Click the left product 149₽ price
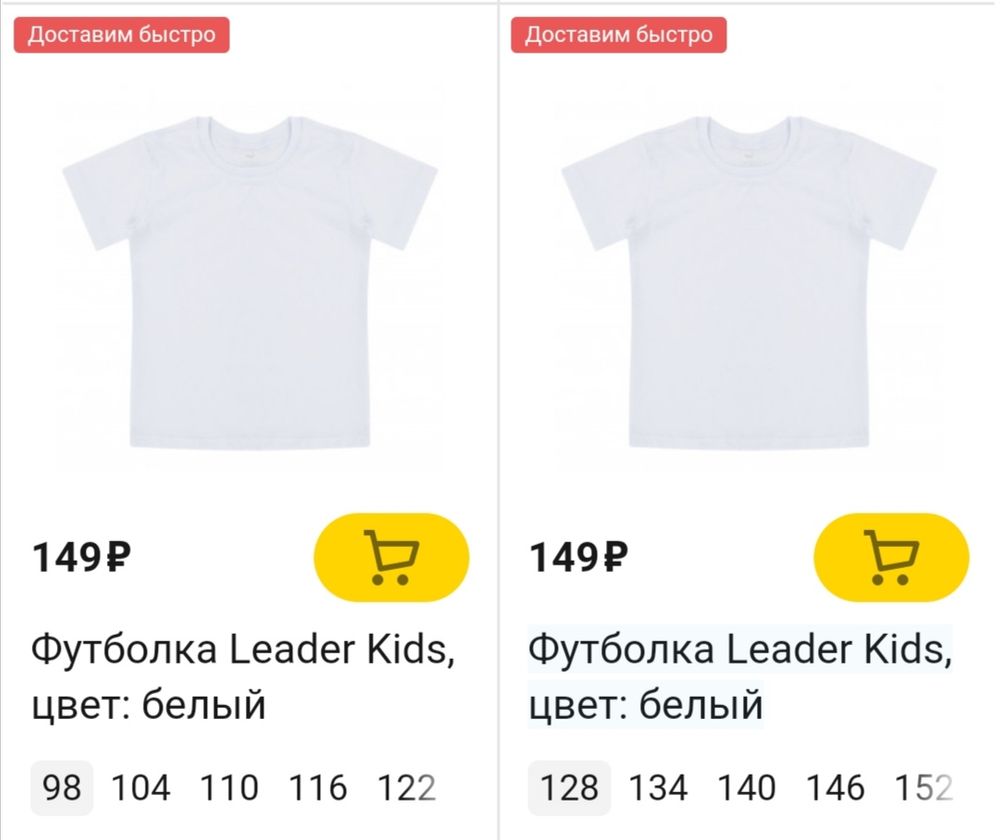 coord(84,557)
